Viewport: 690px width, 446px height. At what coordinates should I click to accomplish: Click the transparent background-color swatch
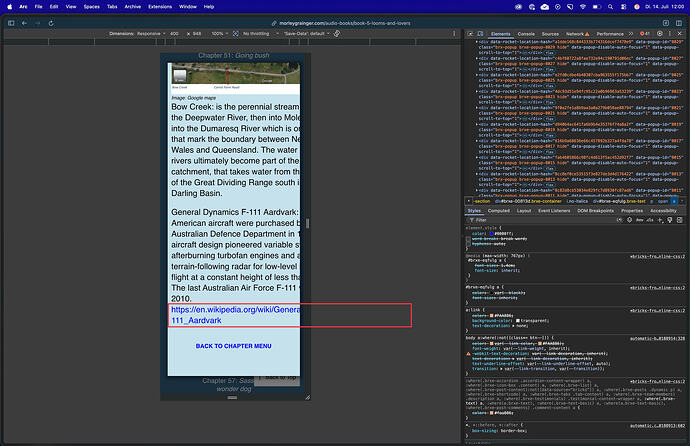[x=518, y=321]
